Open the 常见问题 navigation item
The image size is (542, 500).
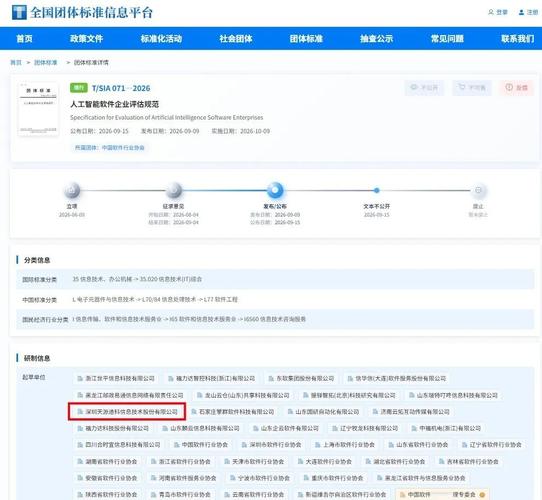pos(447,38)
